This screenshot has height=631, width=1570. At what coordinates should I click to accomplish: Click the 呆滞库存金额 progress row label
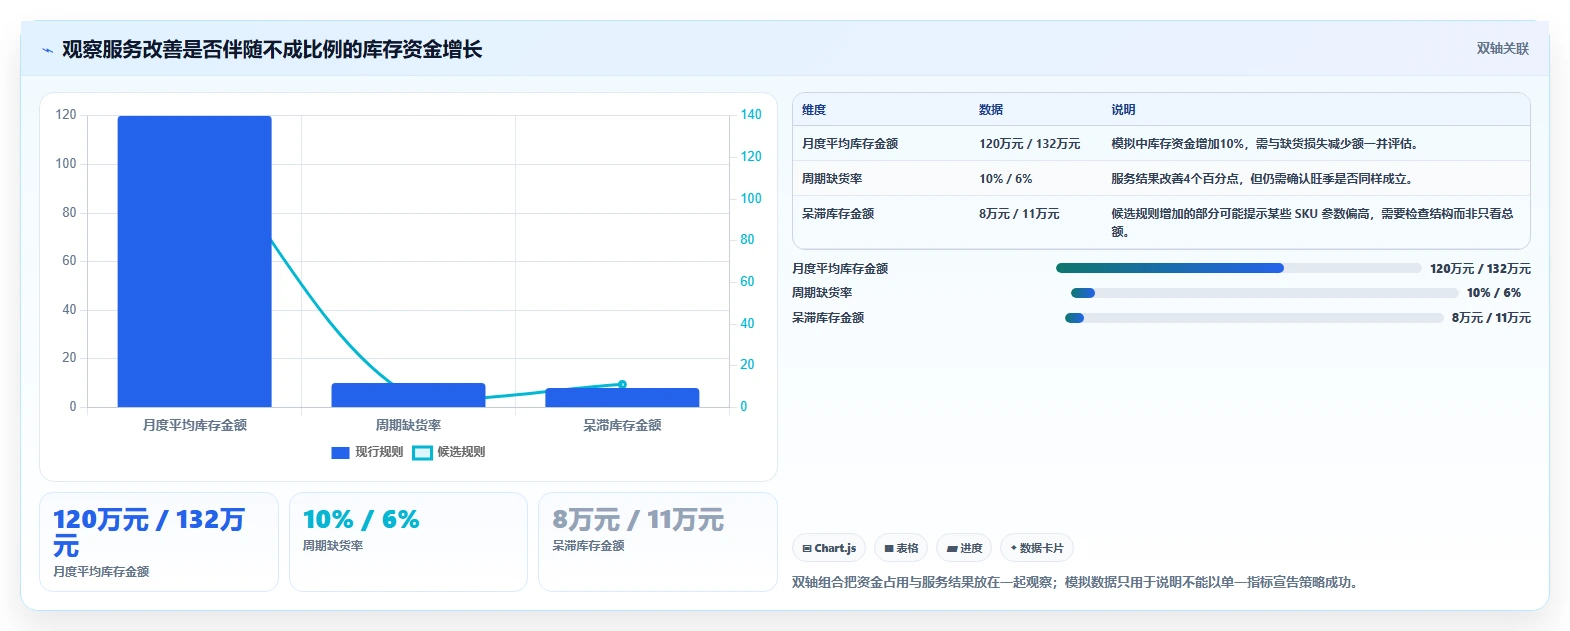click(x=828, y=318)
